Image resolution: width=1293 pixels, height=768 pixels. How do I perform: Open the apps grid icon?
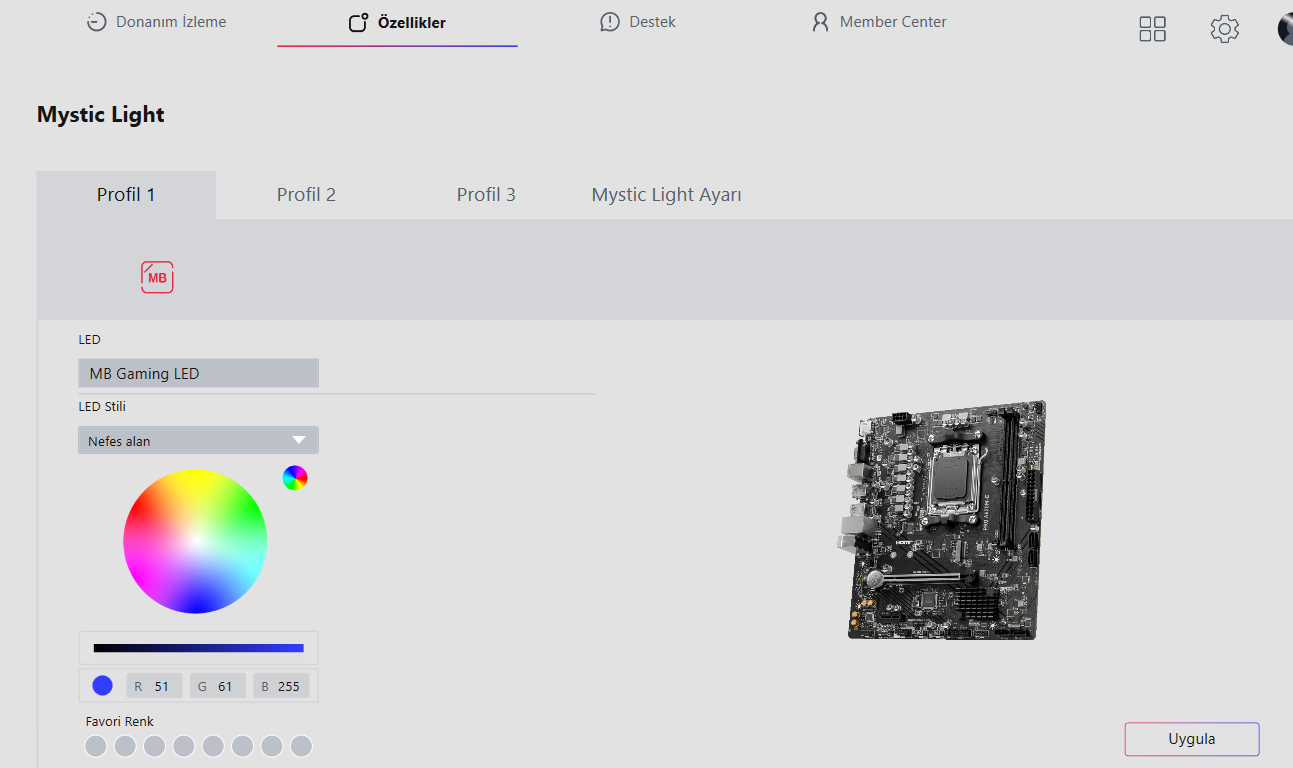click(x=1153, y=29)
